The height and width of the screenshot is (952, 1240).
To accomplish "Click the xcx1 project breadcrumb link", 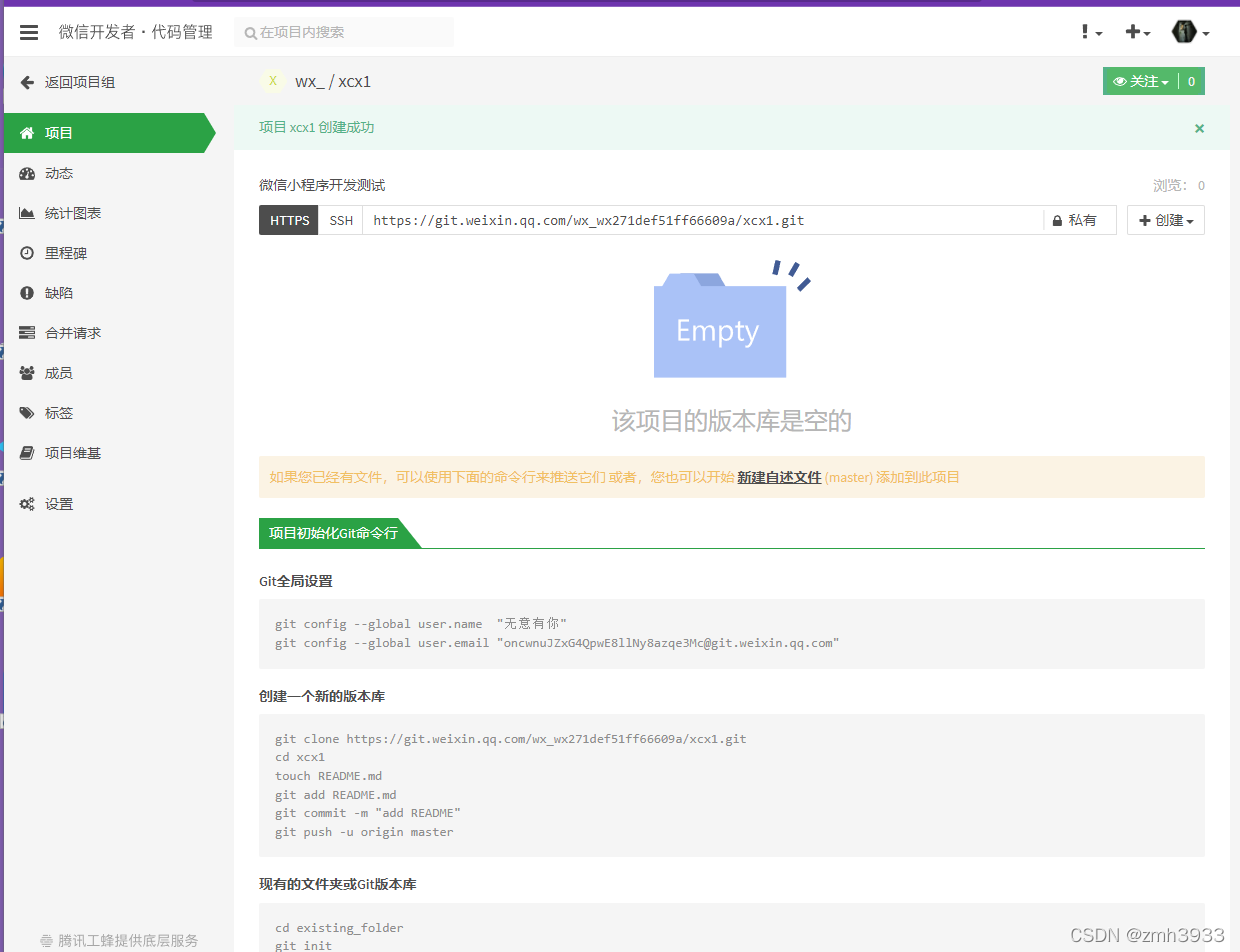I will pos(355,82).
